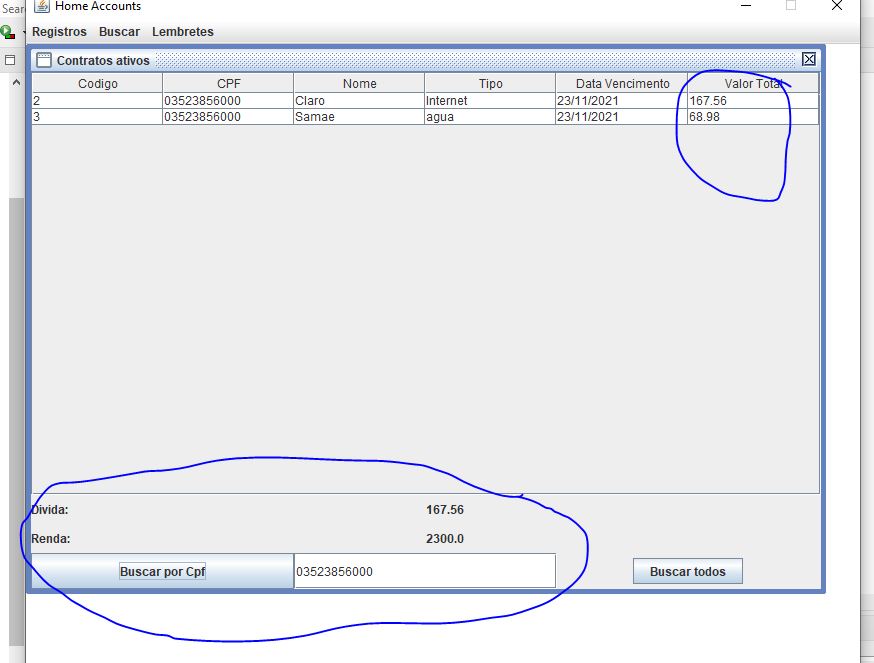This screenshot has width=874, height=663.
Task: Select the Claro contract name cell
Action: pos(359,101)
